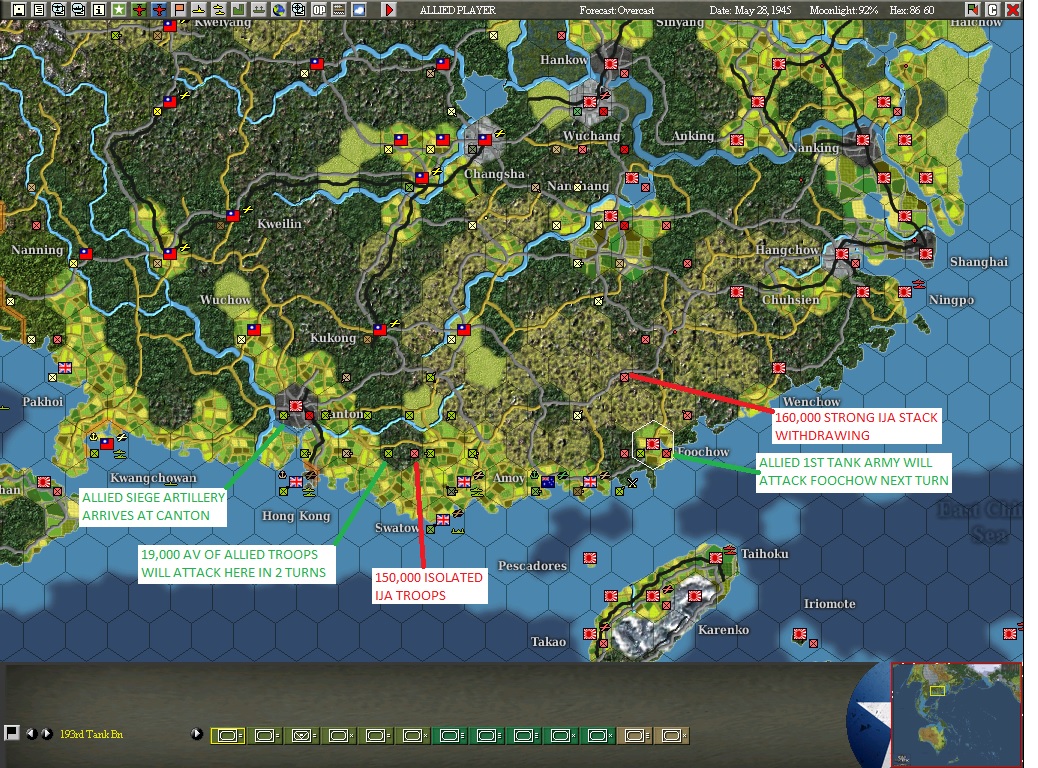Select the Chinese flag unit at Changsha
Image resolution: width=1038 pixels, height=768 pixels.
(485, 139)
